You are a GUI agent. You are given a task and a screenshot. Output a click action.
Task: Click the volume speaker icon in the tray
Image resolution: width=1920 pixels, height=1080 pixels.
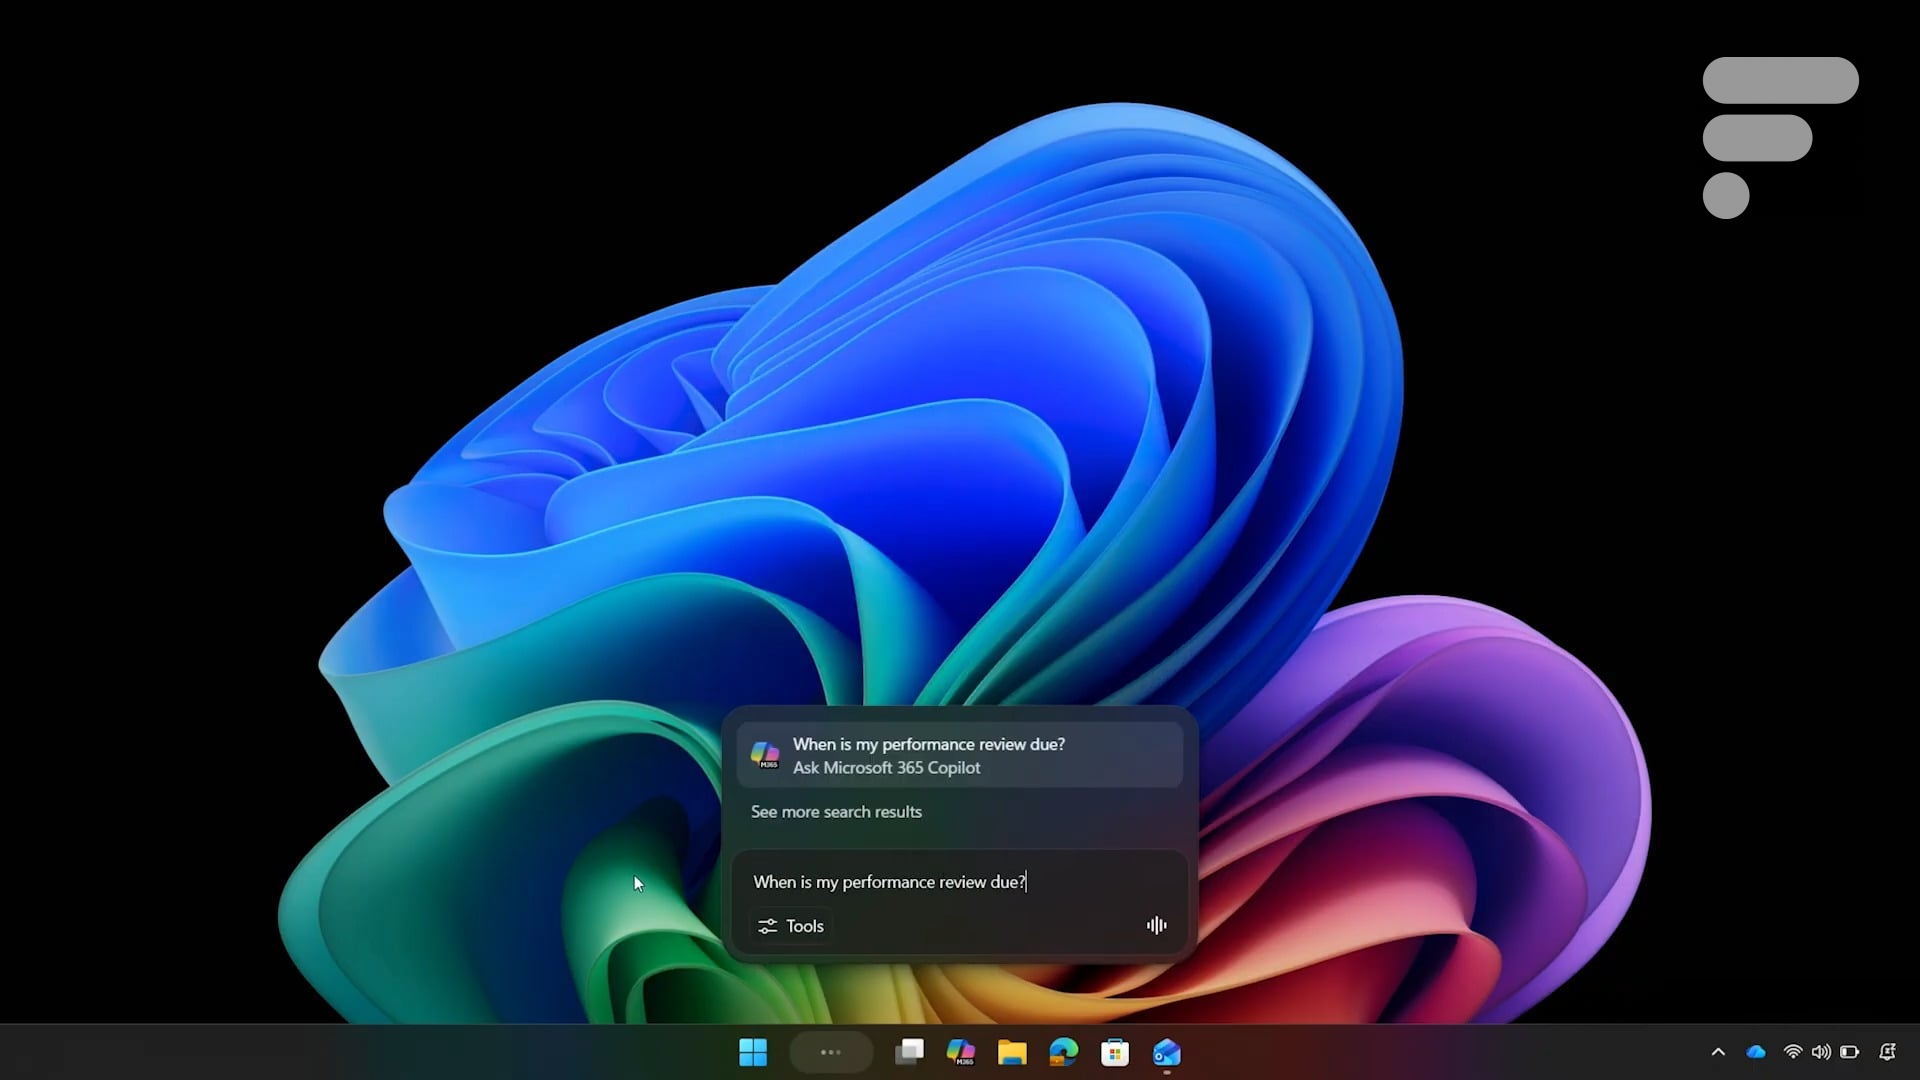click(1821, 1052)
